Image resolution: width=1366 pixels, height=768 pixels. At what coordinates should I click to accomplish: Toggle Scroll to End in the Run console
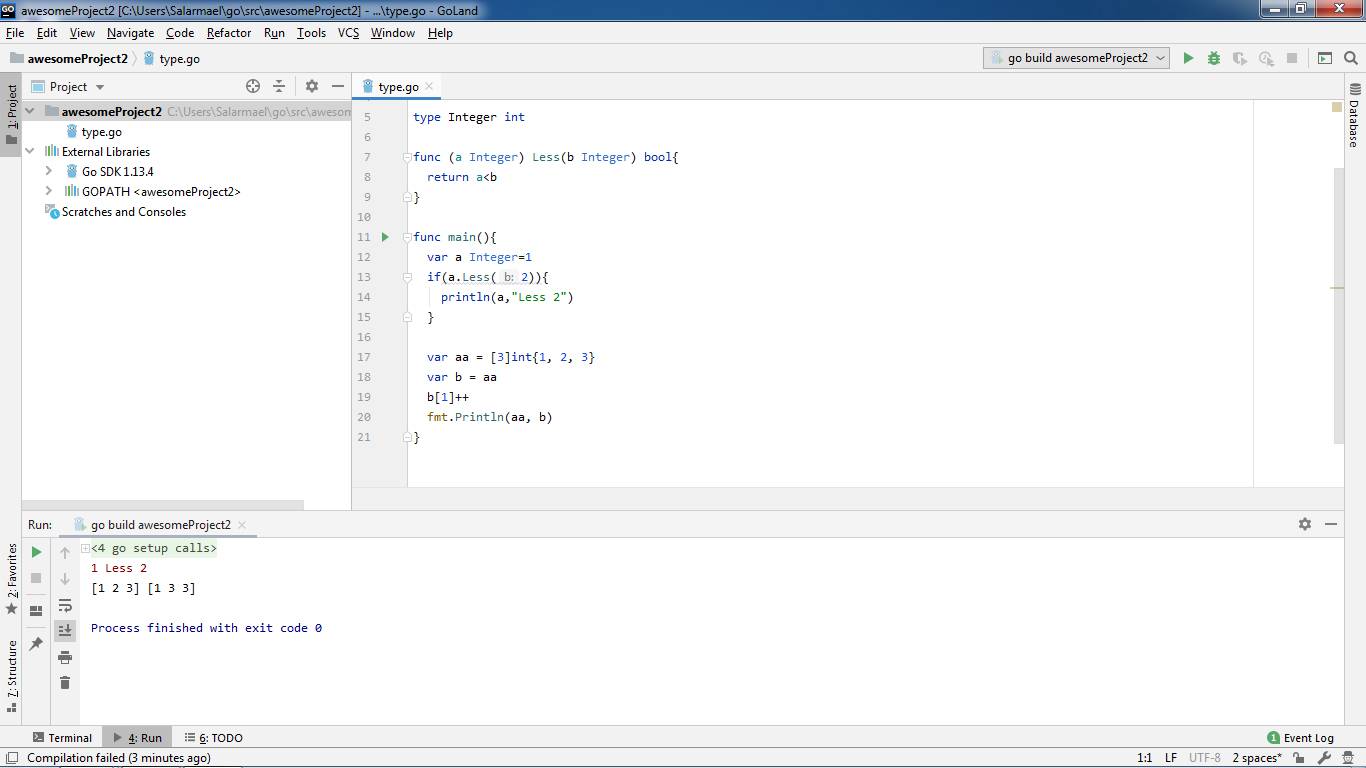pos(65,630)
